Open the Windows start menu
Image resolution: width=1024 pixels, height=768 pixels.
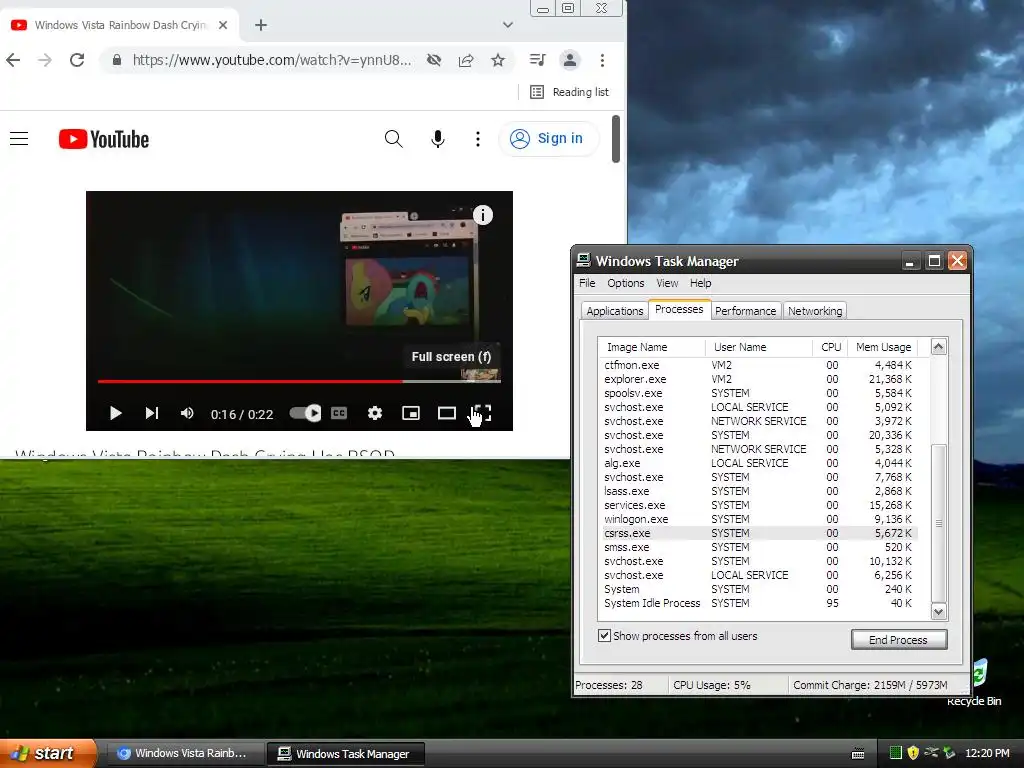coord(48,754)
